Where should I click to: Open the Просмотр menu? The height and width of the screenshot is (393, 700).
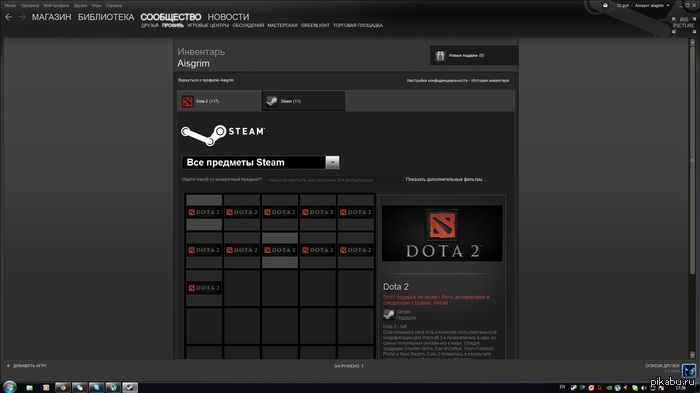coord(29,5)
